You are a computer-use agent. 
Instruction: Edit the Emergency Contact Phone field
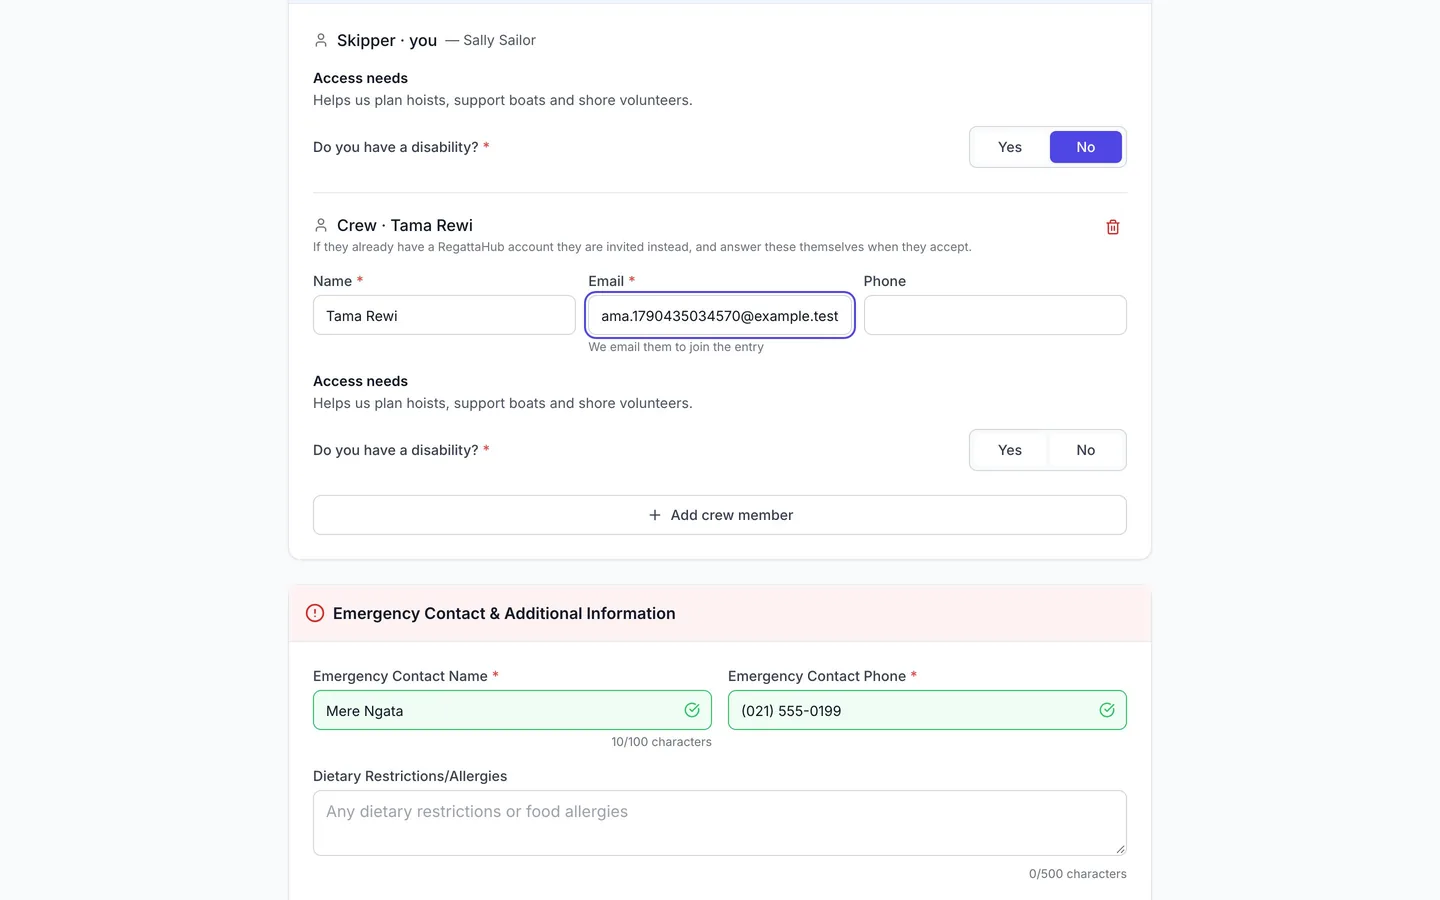927,710
